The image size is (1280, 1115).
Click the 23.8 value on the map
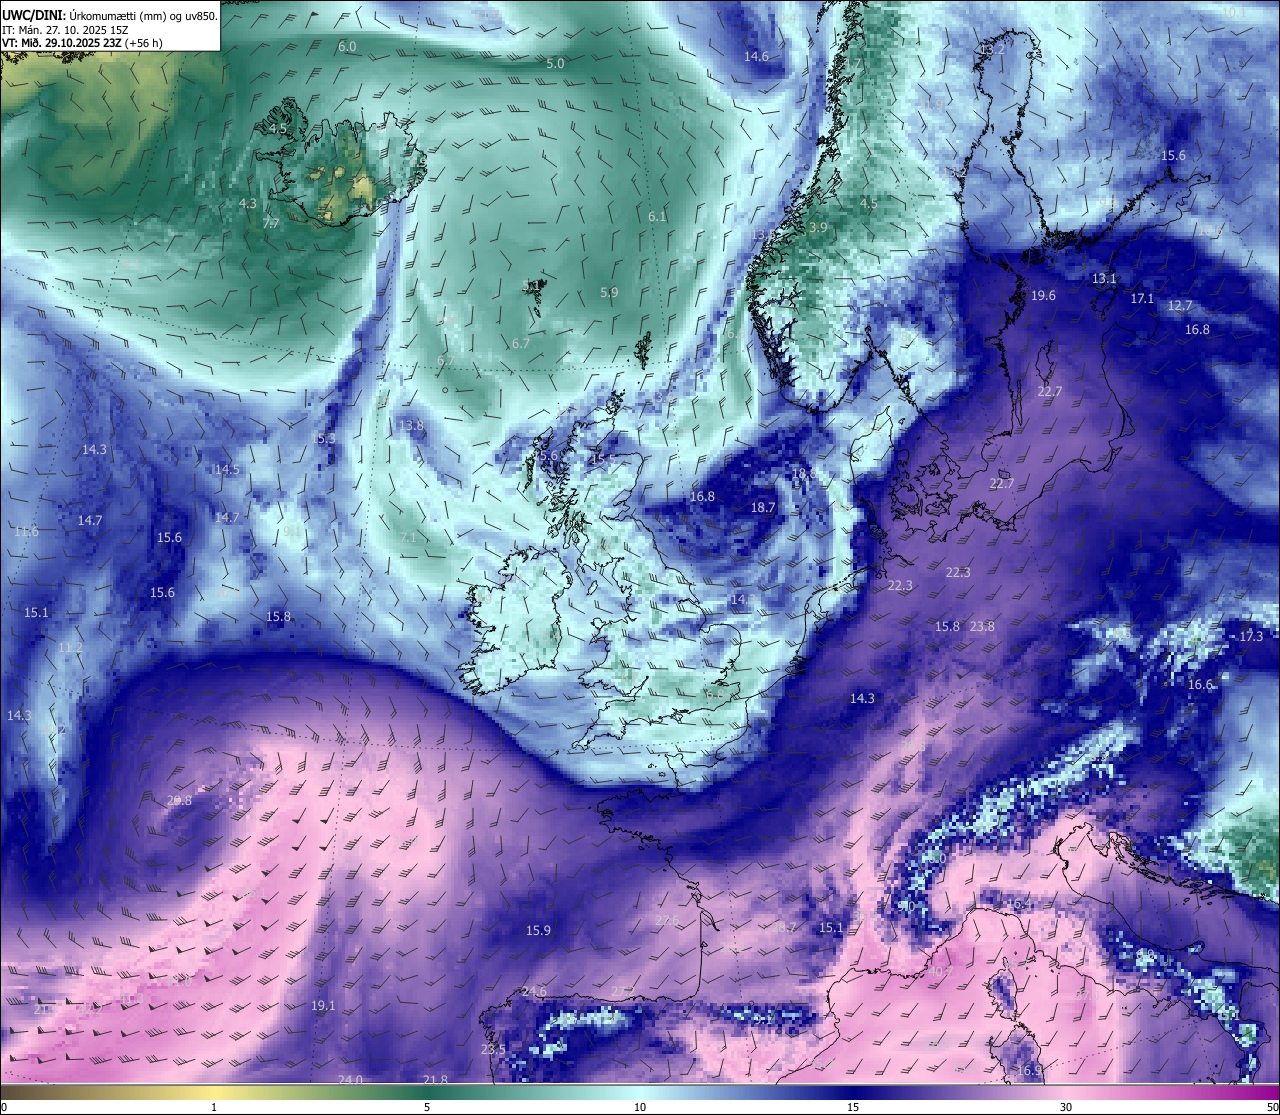[x=982, y=626]
